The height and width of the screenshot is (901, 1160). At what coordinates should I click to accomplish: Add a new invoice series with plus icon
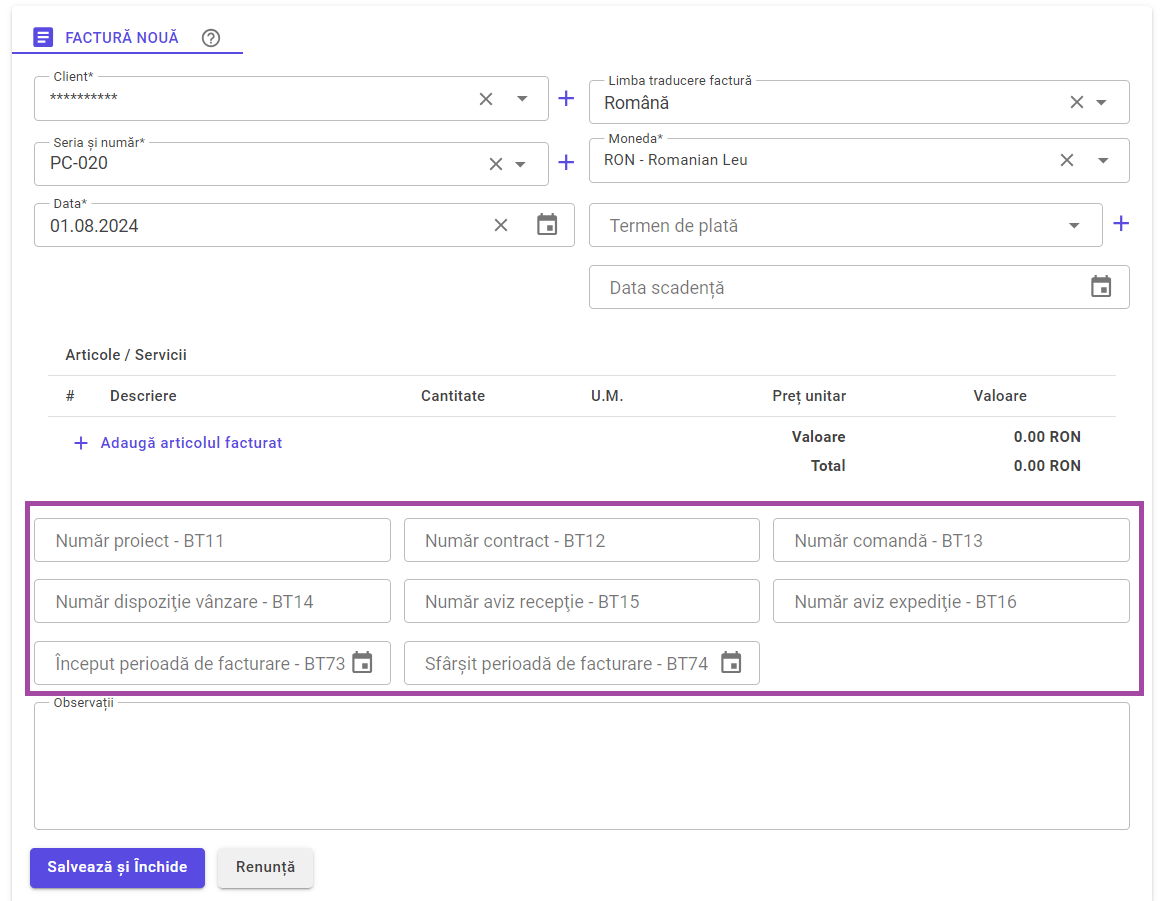coord(566,163)
